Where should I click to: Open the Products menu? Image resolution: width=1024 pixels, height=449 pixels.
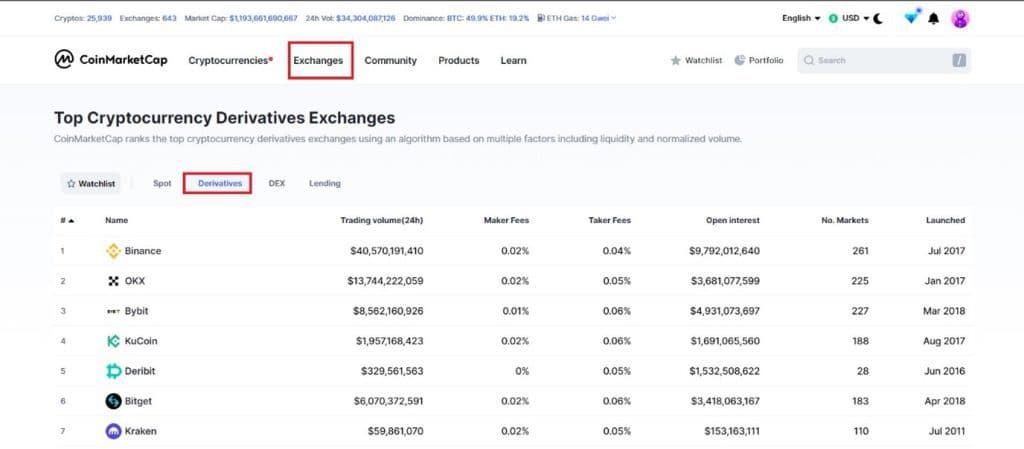pos(458,60)
